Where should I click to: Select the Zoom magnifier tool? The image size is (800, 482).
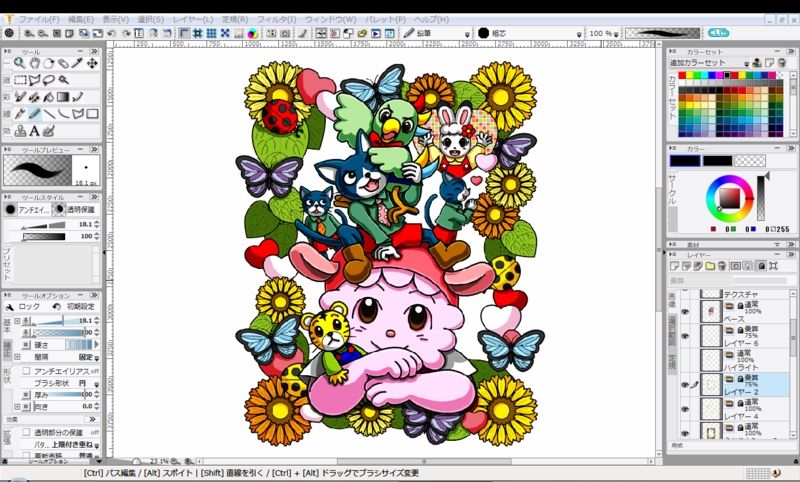tap(19, 63)
